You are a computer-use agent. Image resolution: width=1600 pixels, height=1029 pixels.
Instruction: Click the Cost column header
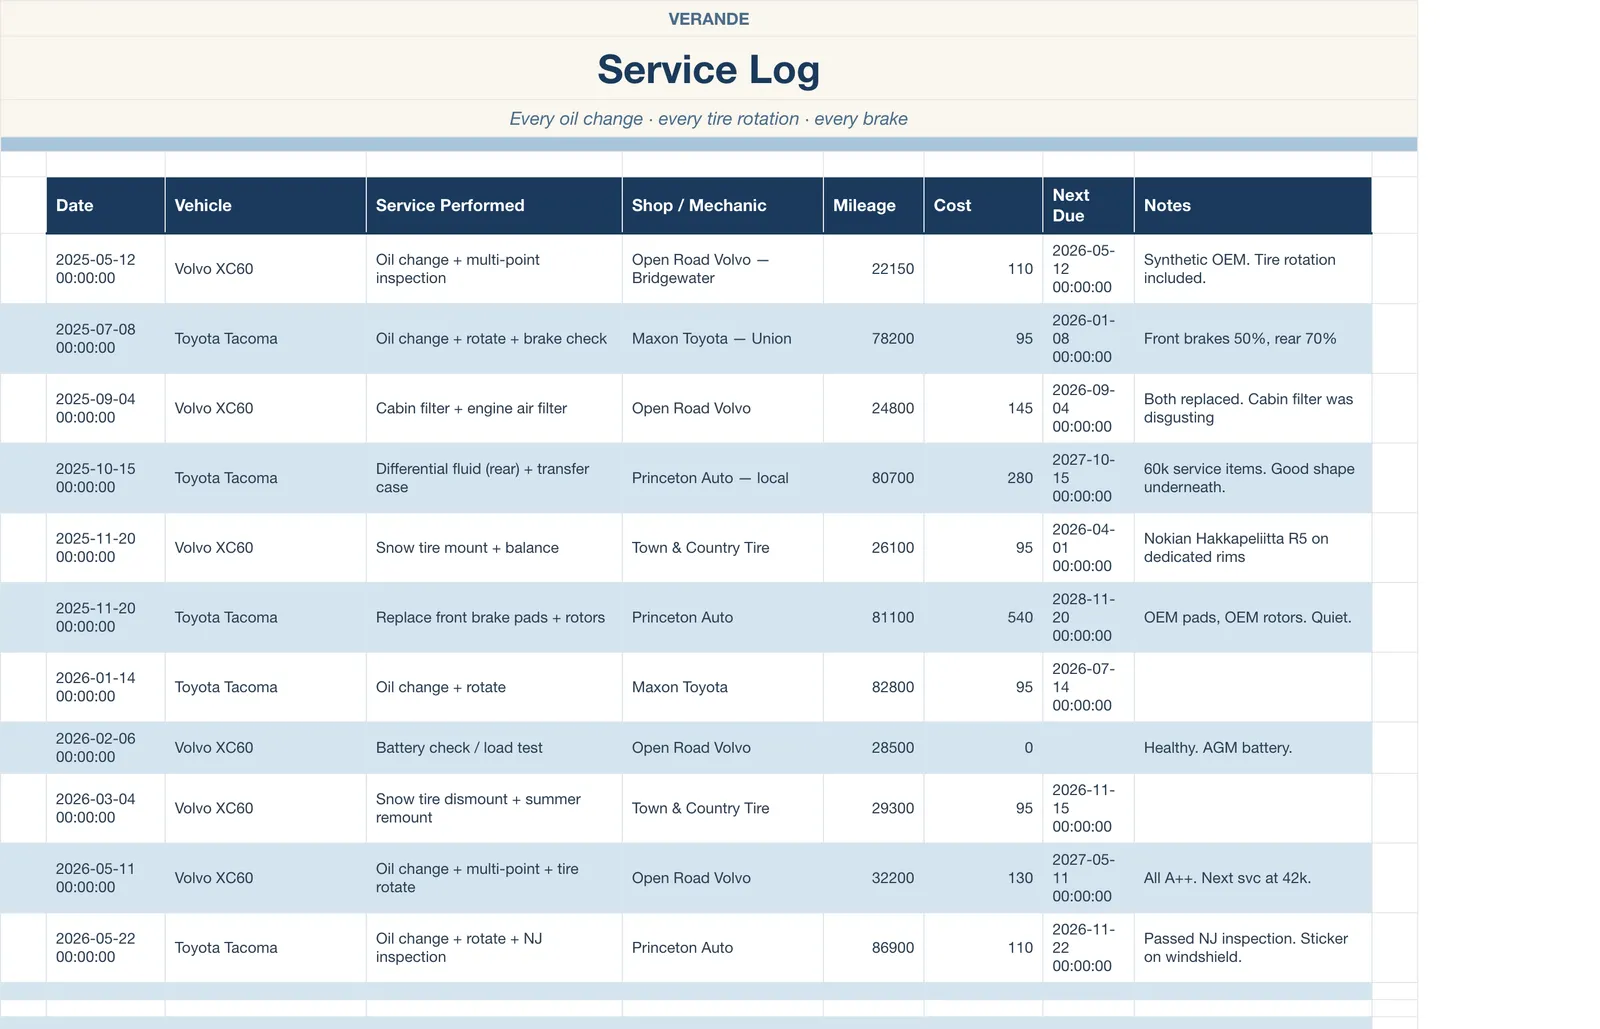[x=984, y=205]
